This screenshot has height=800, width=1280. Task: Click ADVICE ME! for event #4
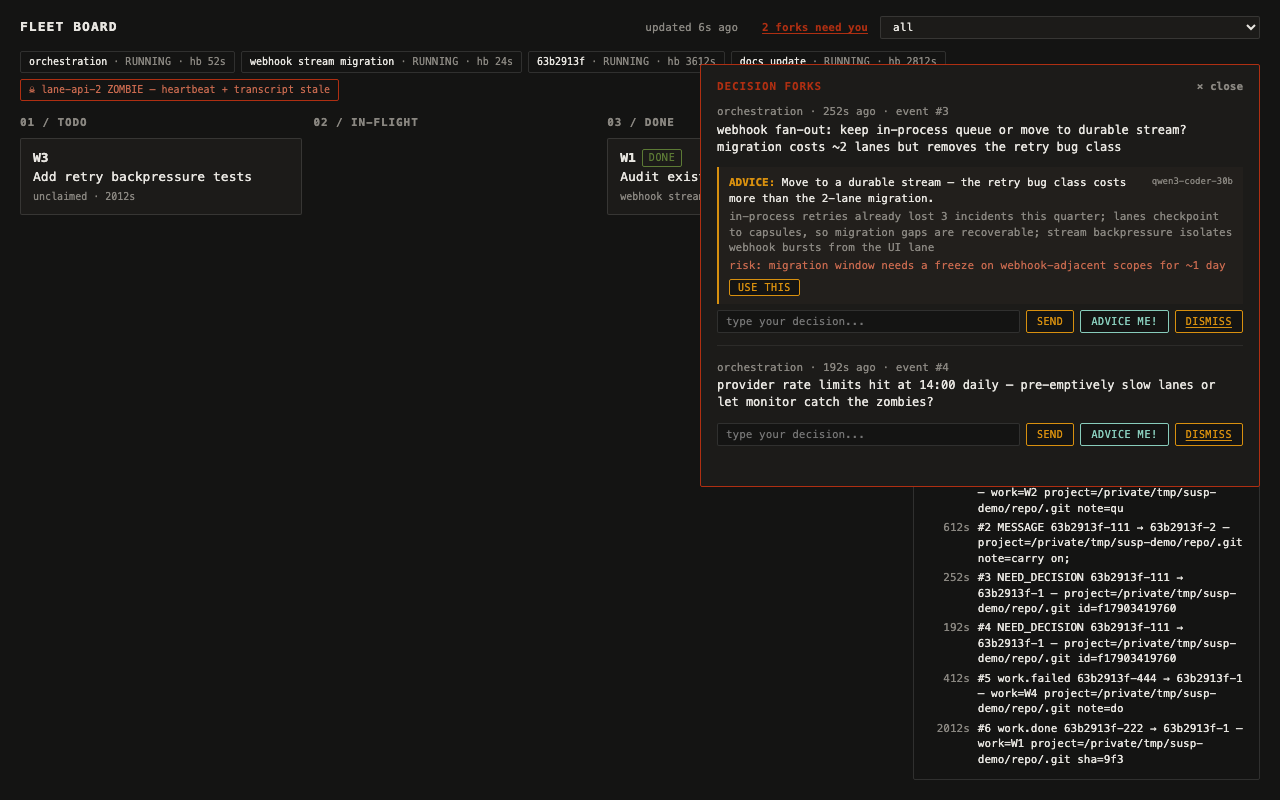[1124, 435]
